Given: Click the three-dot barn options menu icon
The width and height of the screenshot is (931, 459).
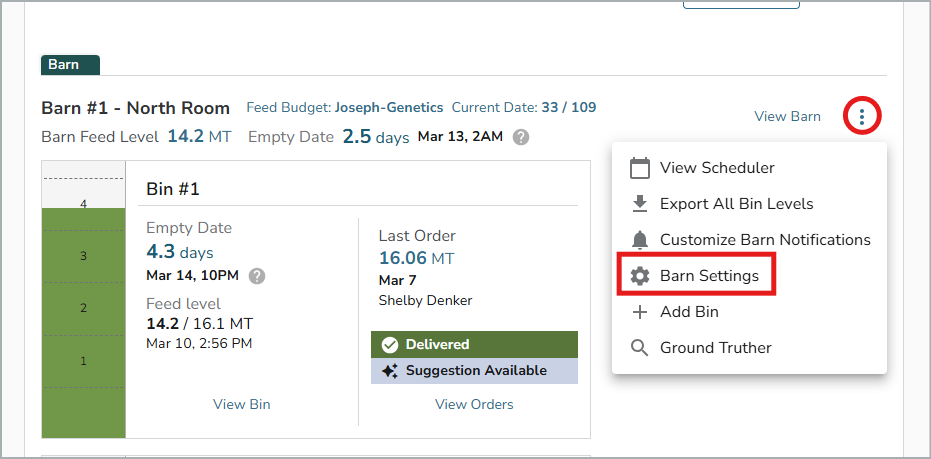Looking at the screenshot, I should tap(862, 117).
